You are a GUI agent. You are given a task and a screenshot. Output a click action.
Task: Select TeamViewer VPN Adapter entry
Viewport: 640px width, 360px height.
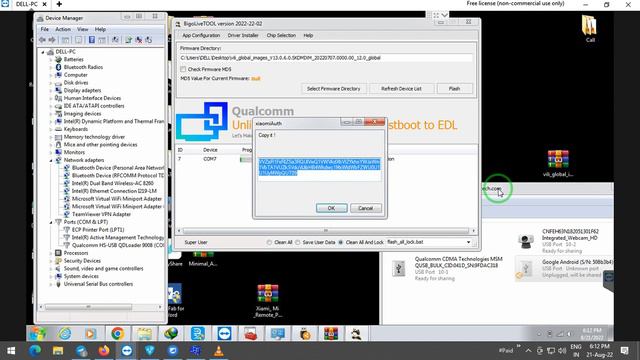click(x=101, y=214)
